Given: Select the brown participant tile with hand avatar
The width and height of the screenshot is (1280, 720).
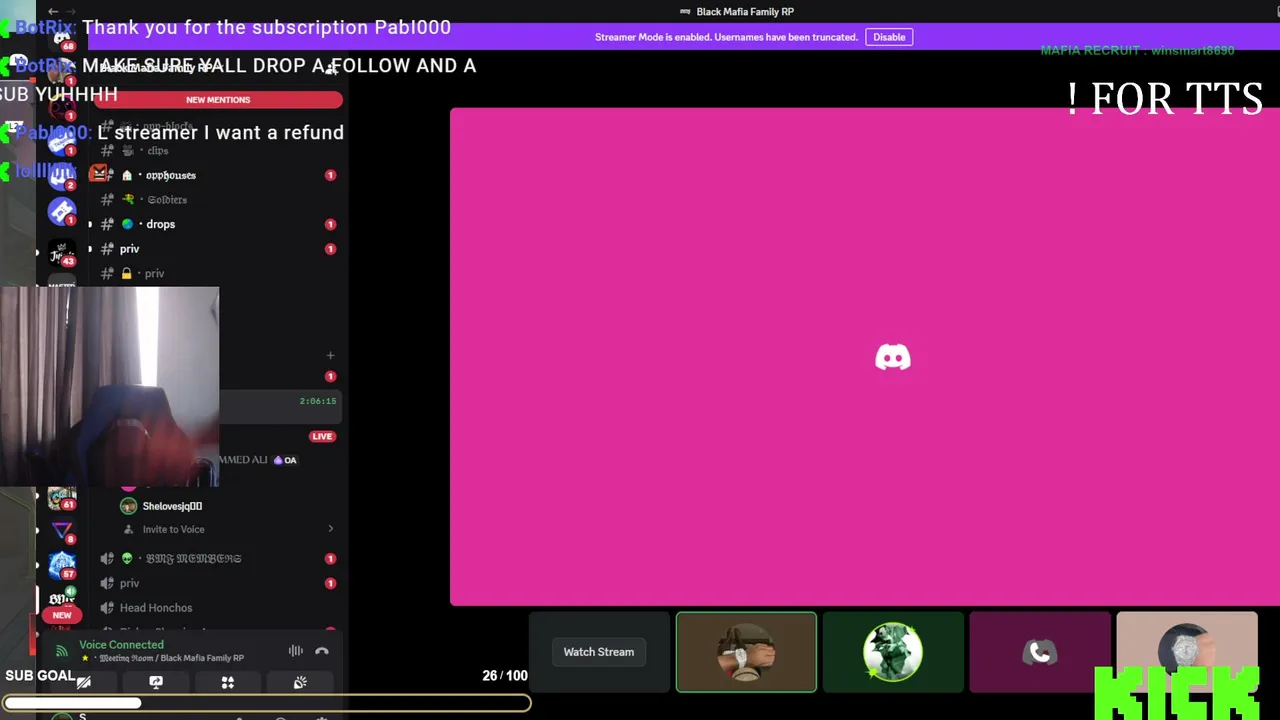Looking at the screenshot, I should tap(746, 652).
